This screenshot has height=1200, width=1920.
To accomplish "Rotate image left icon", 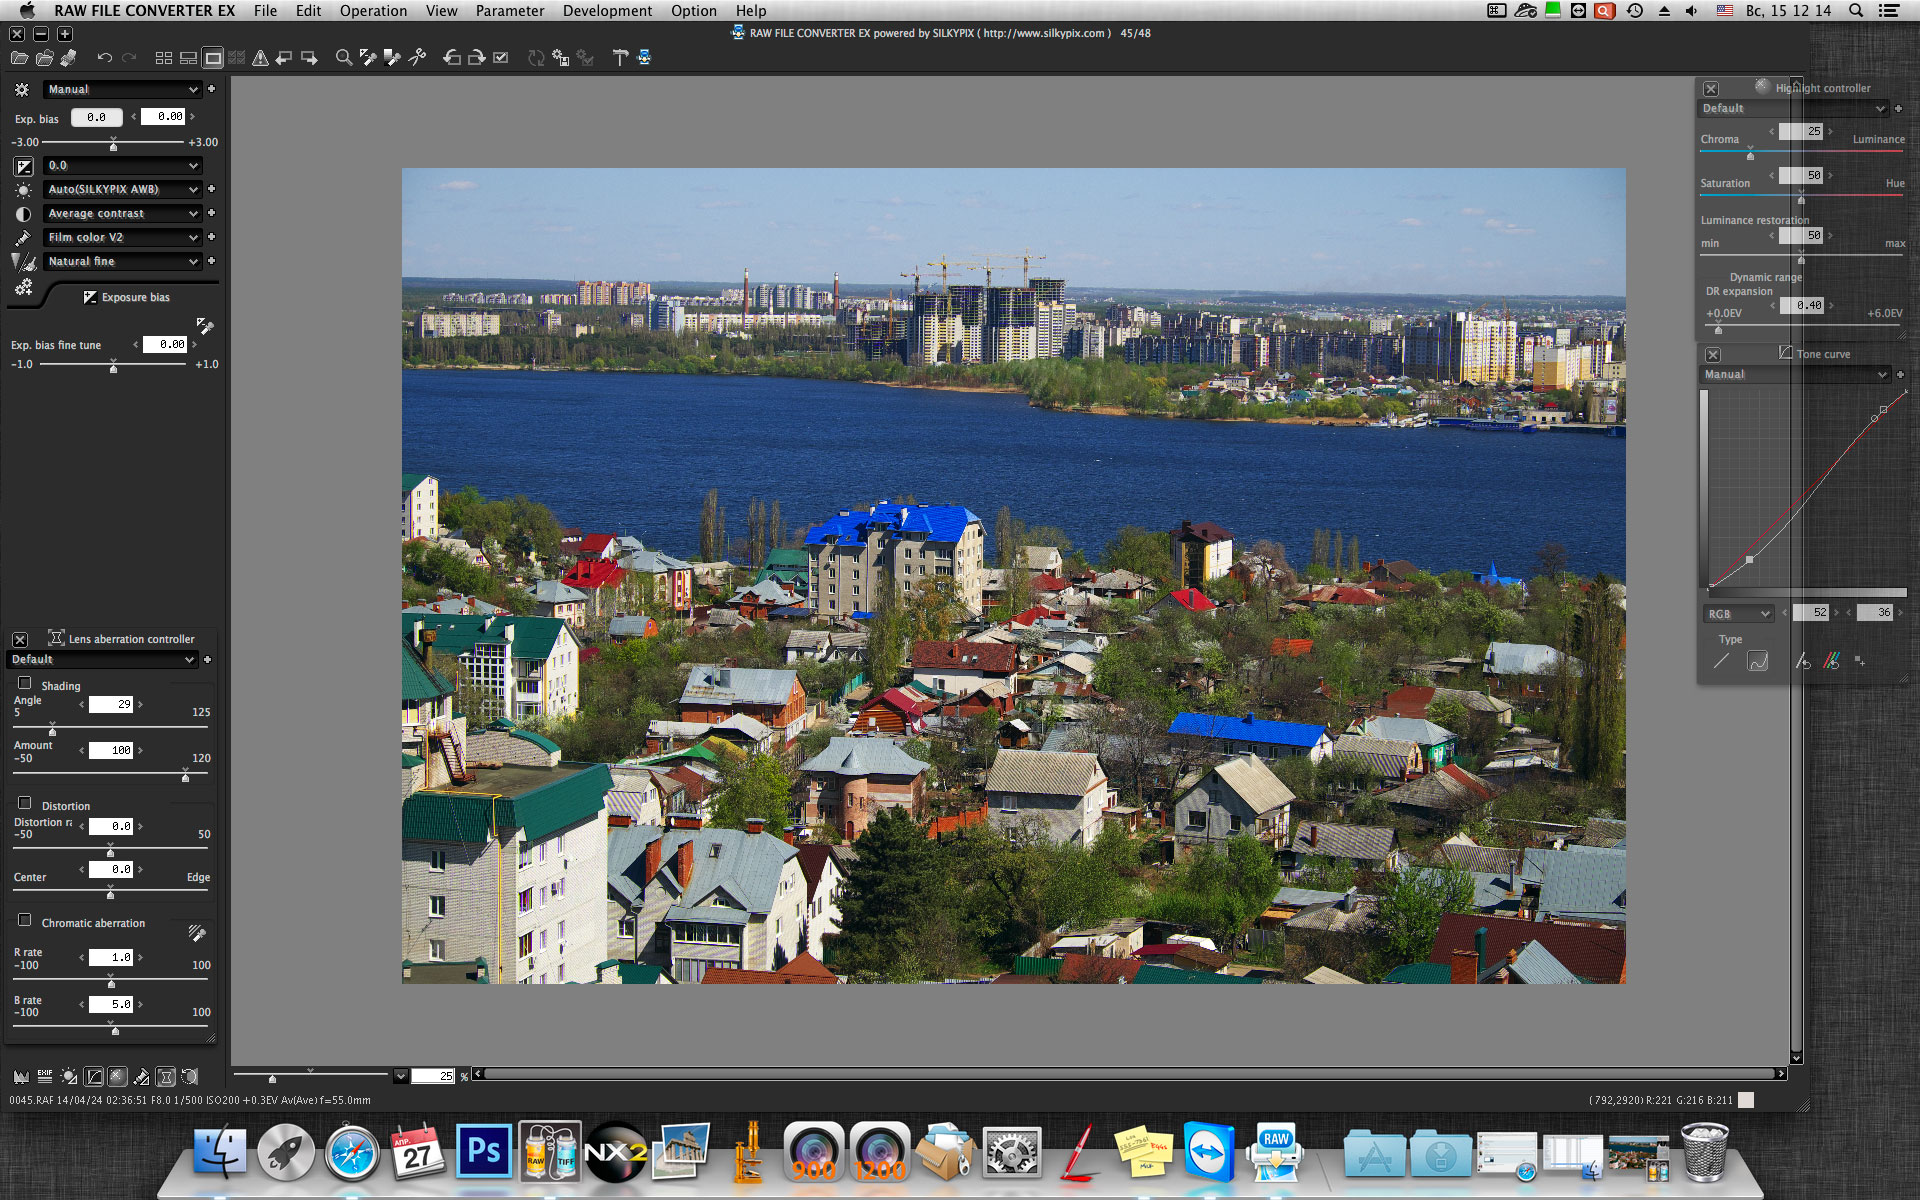I will (x=452, y=58).
